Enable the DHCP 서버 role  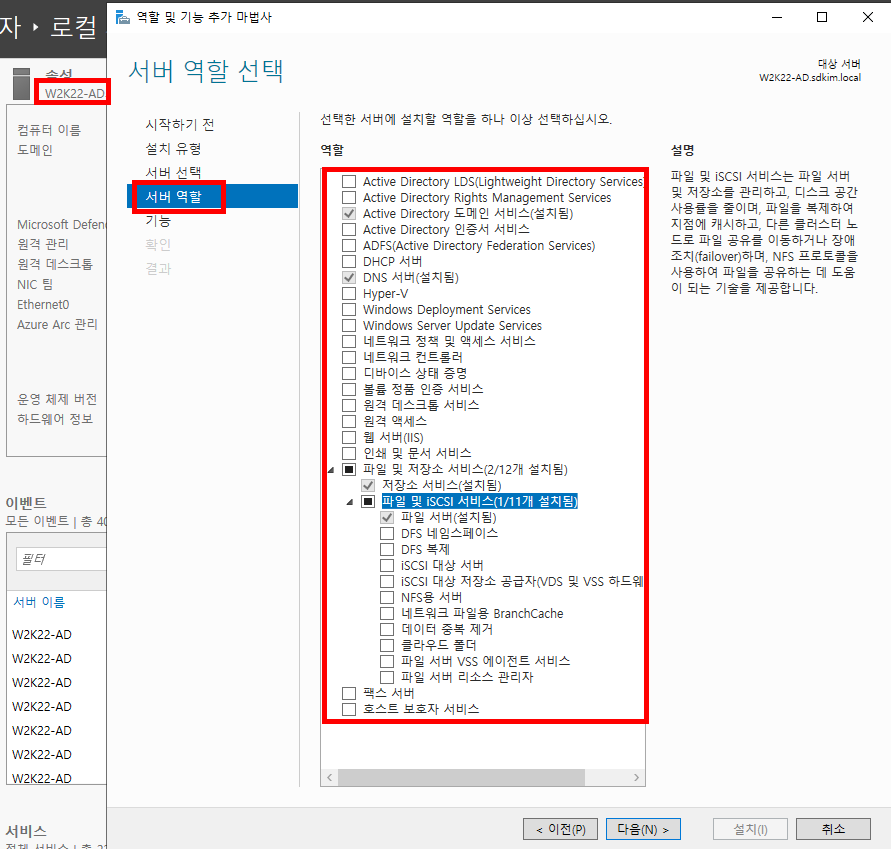click(x=349, y=261)
